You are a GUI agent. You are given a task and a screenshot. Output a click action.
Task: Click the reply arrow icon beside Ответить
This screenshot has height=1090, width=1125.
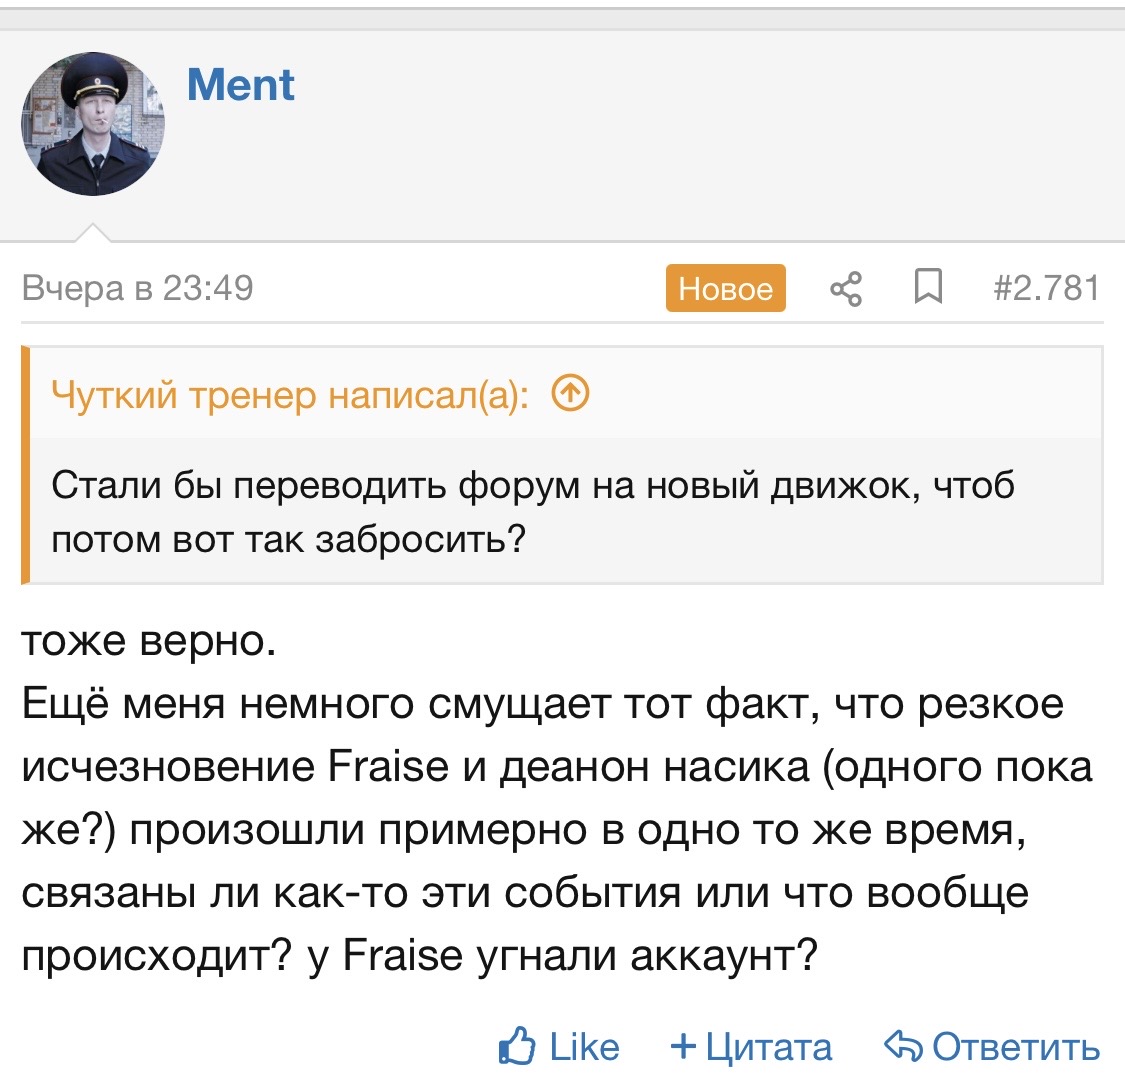tap(903, 1045)
